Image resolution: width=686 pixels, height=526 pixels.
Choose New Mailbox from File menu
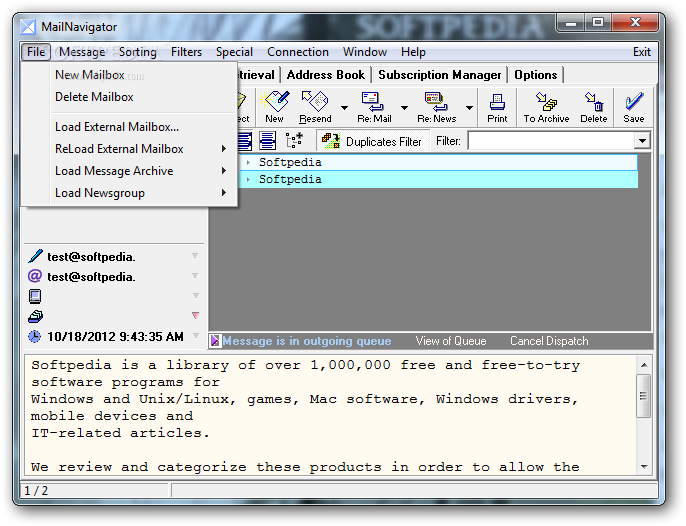tap(130, 75)
